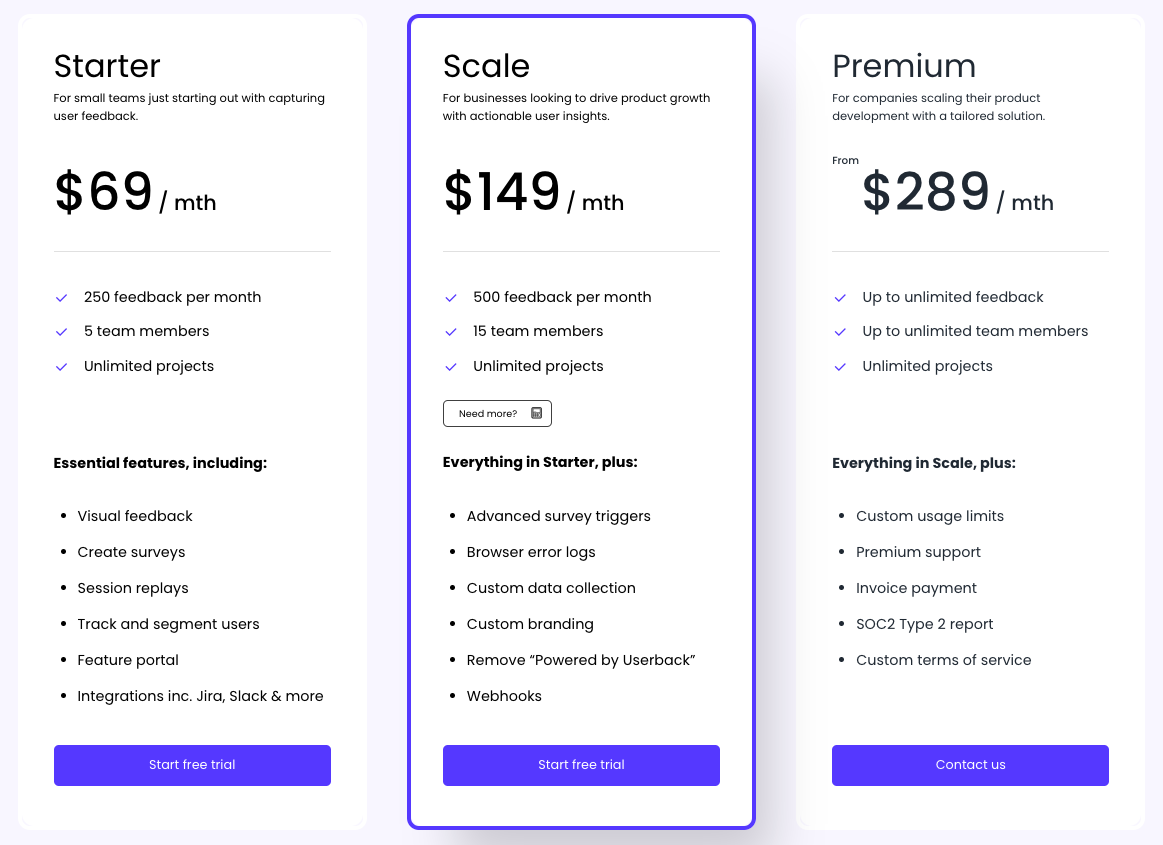Image resolution: width=1163 pixels, height=845 pixels.
Task: Click the checkmark beside Unlimited projects under Premium
Action: coord(840,365)
